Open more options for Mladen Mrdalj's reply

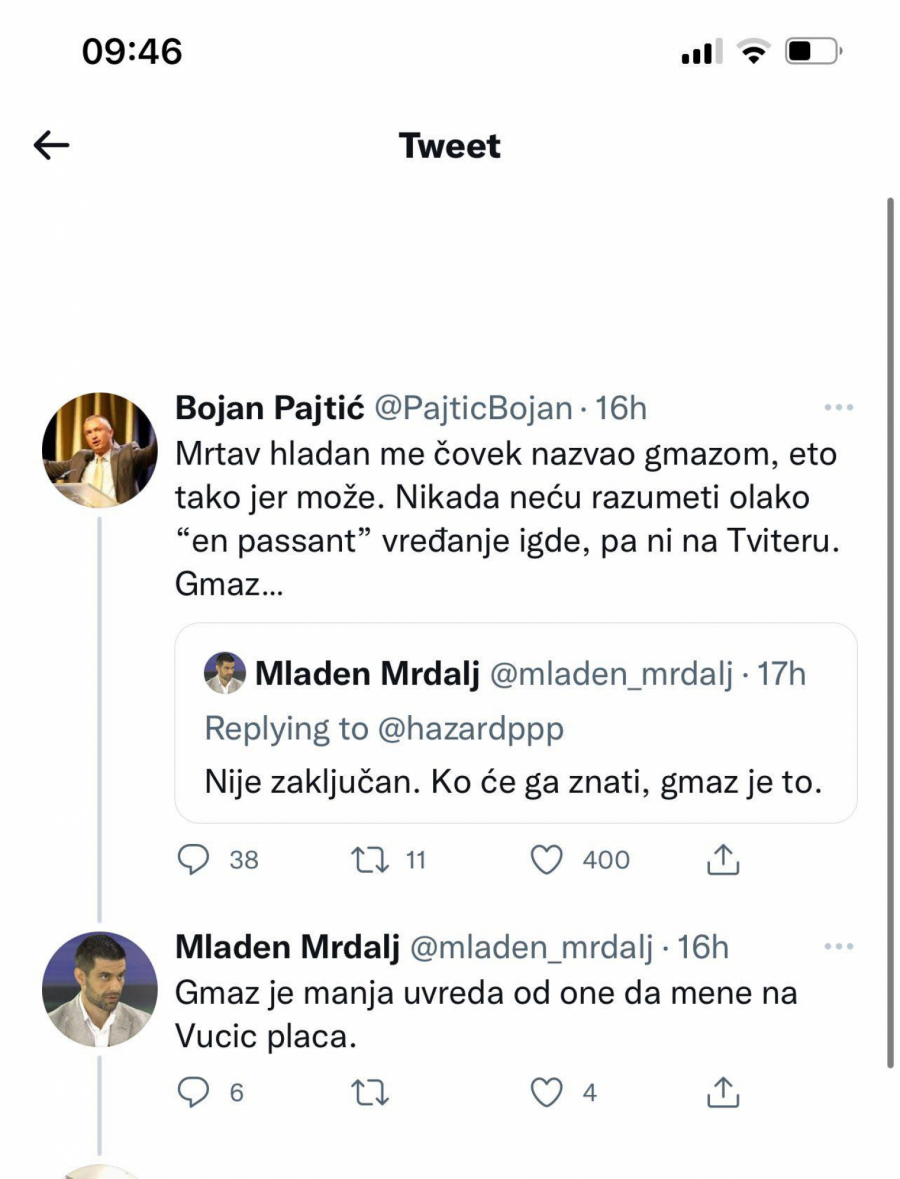(836, 947)
